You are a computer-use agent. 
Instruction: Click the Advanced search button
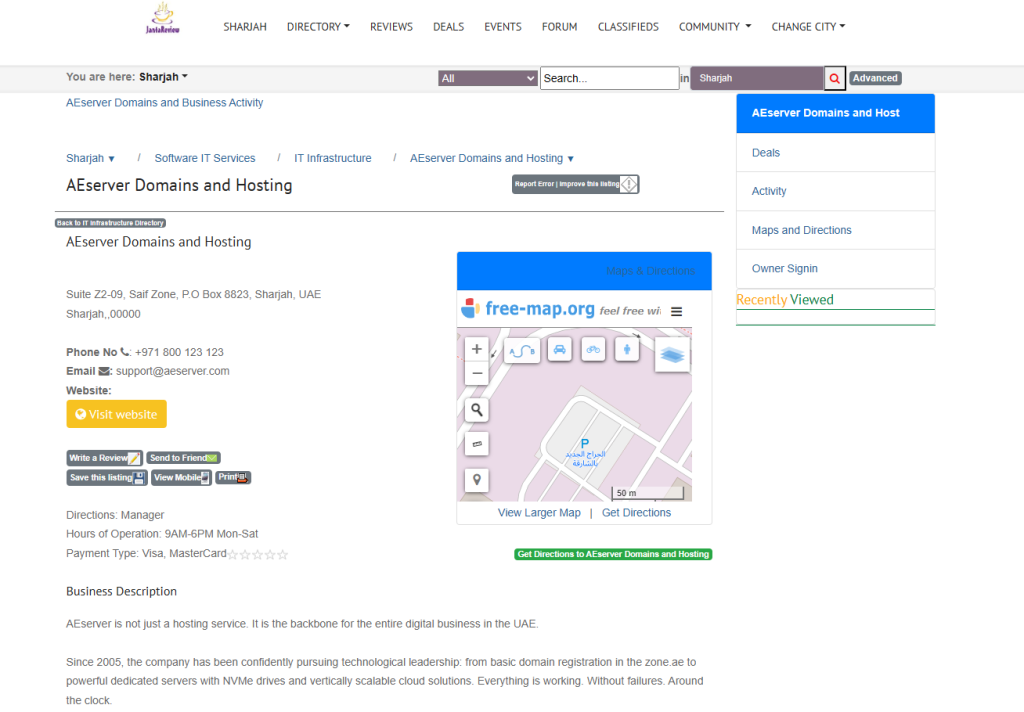[x=875, y=78]
